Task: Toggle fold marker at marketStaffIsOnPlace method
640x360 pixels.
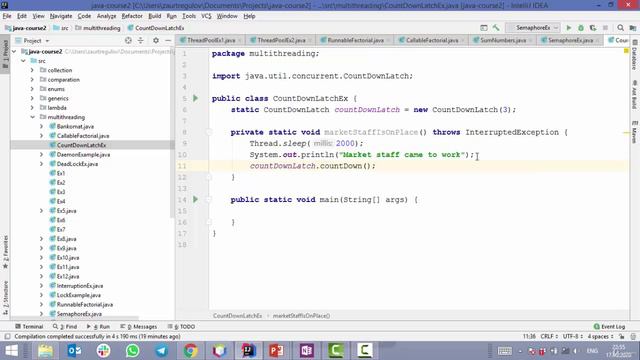Action: pyautogui.click(x=209, y=132)
